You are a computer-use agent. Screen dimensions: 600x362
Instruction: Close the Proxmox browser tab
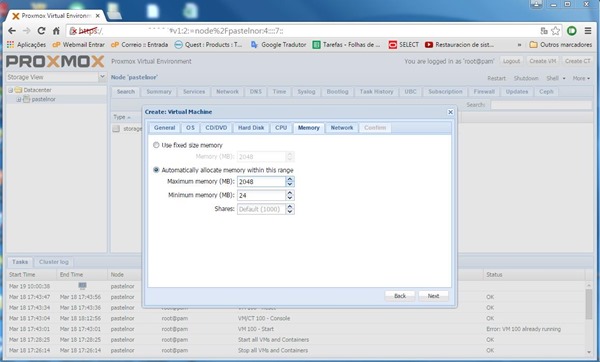tap(98, 16)
